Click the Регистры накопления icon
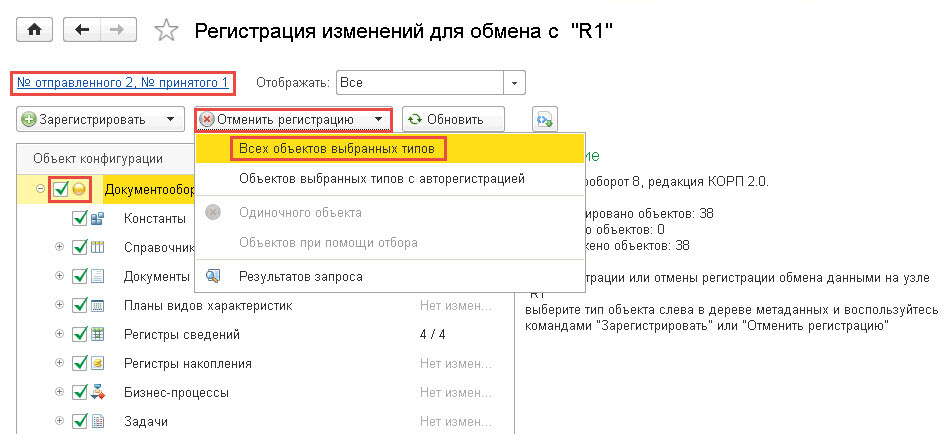The height and width of the screenshot is (434, 943). (x=97, y=364)
